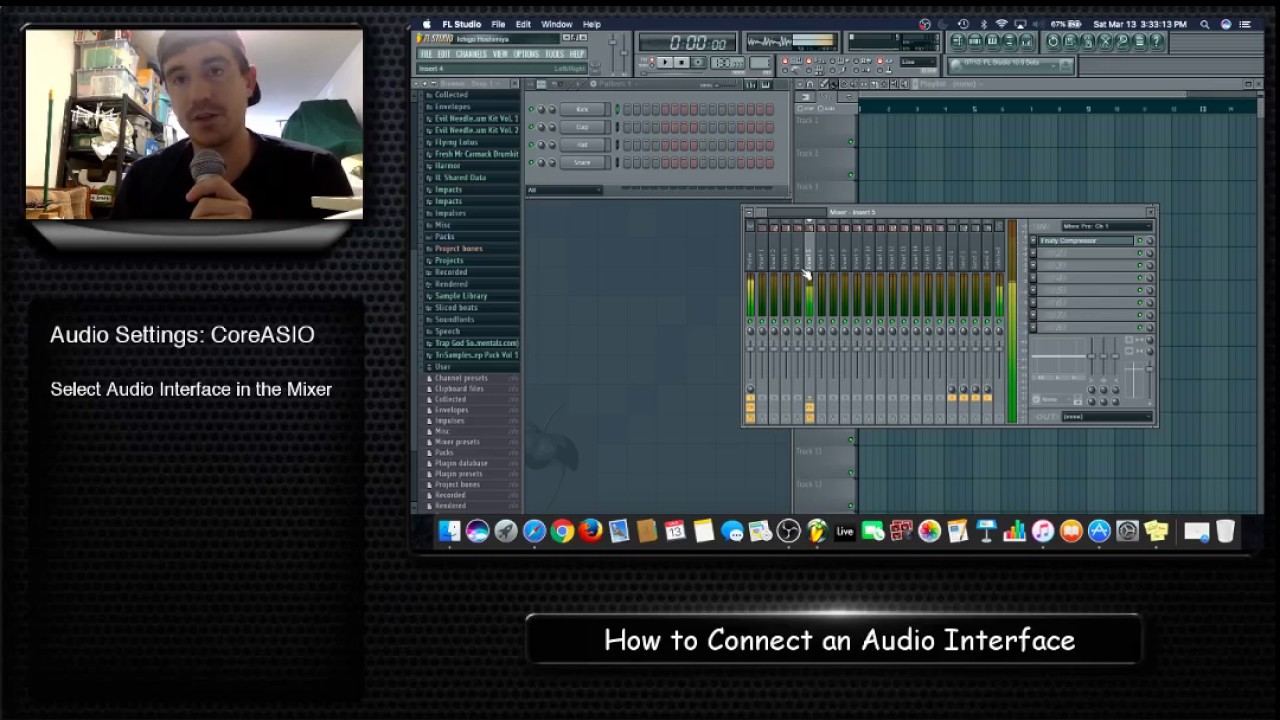The width and height of the screenshot is (1280, 720).
Task: Click the undo history circular arrow icon
Action: click(1053, 41)
